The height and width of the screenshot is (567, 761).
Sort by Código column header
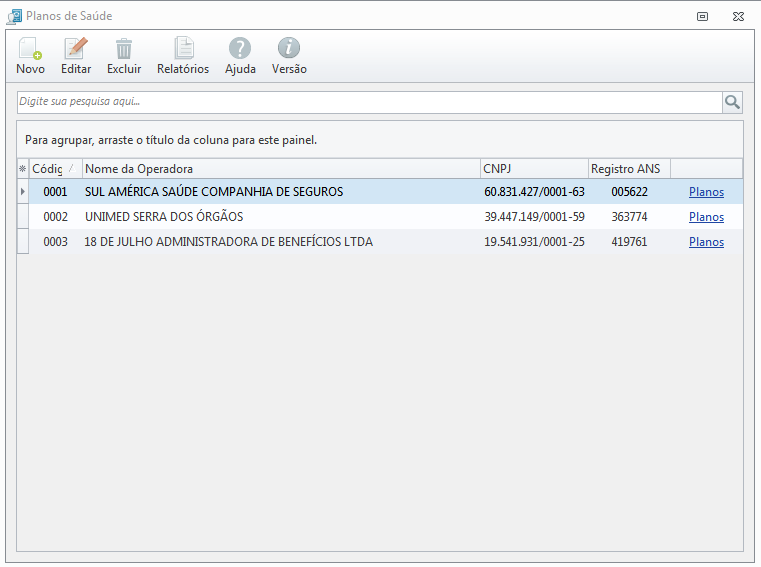pyautogui.click(x=55, y=169)
